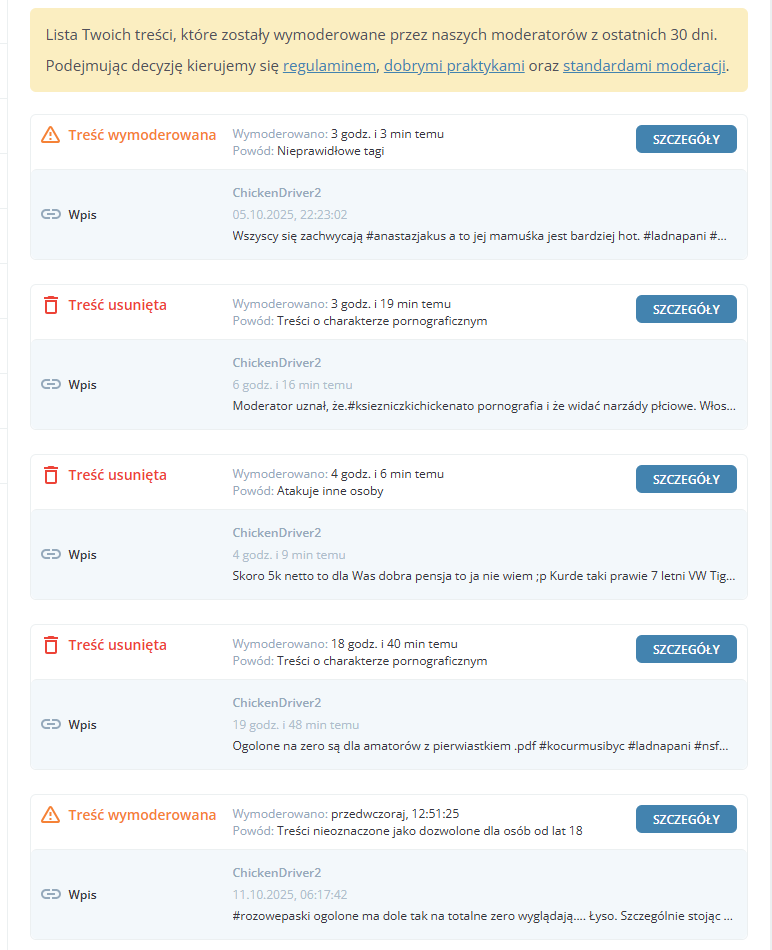Click warning icon on age-restriction moderated entry
Screen dimensions: 772x950
pyautogui.click(x=50, y=815)
